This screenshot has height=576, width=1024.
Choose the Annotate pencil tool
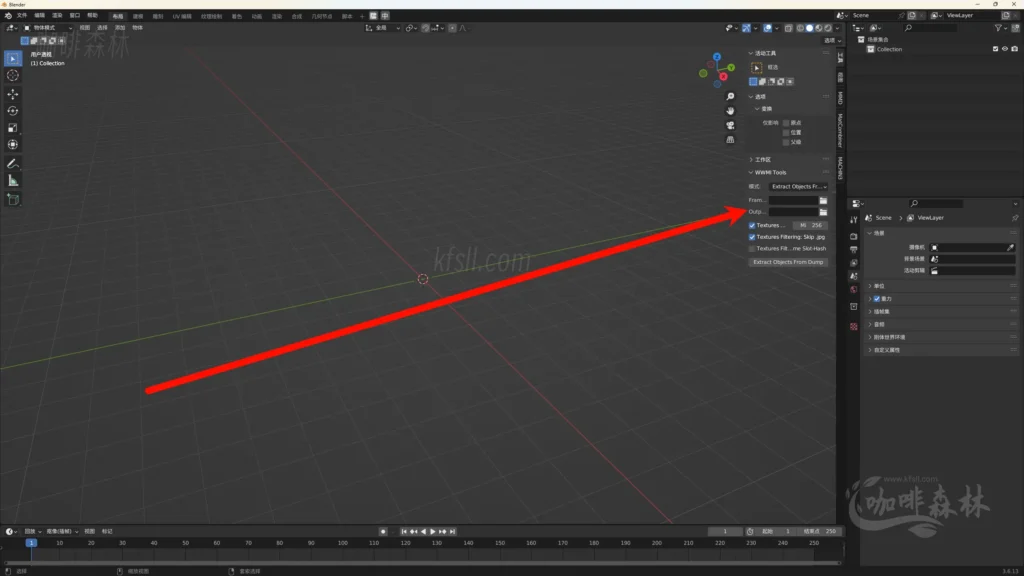[13, 163]
